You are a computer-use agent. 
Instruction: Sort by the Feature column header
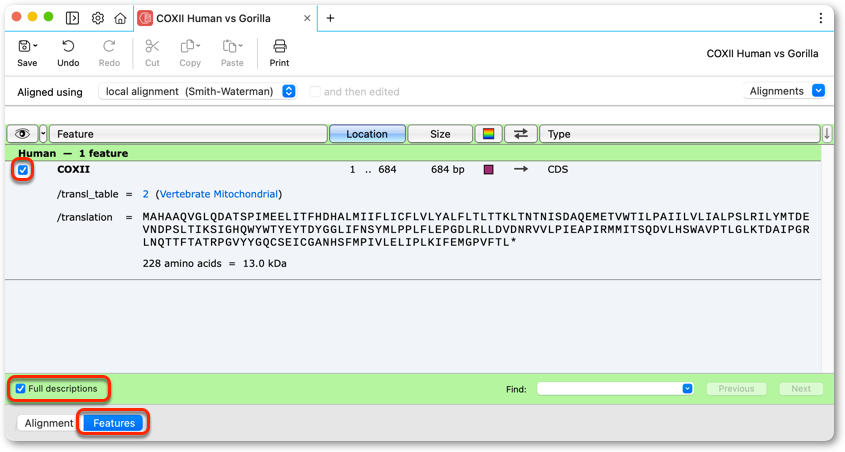tap(188, 134)
